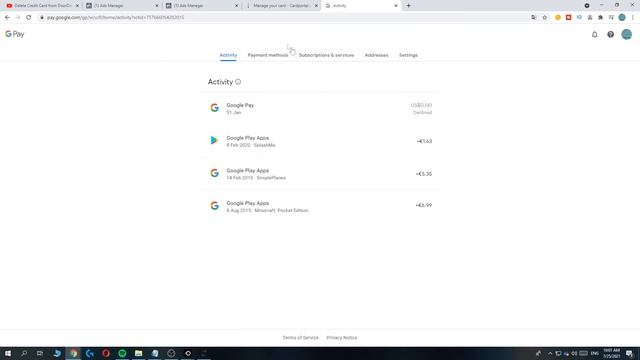
Task: Open a new browser tab with plus
Action: click(x=408, y=6)
